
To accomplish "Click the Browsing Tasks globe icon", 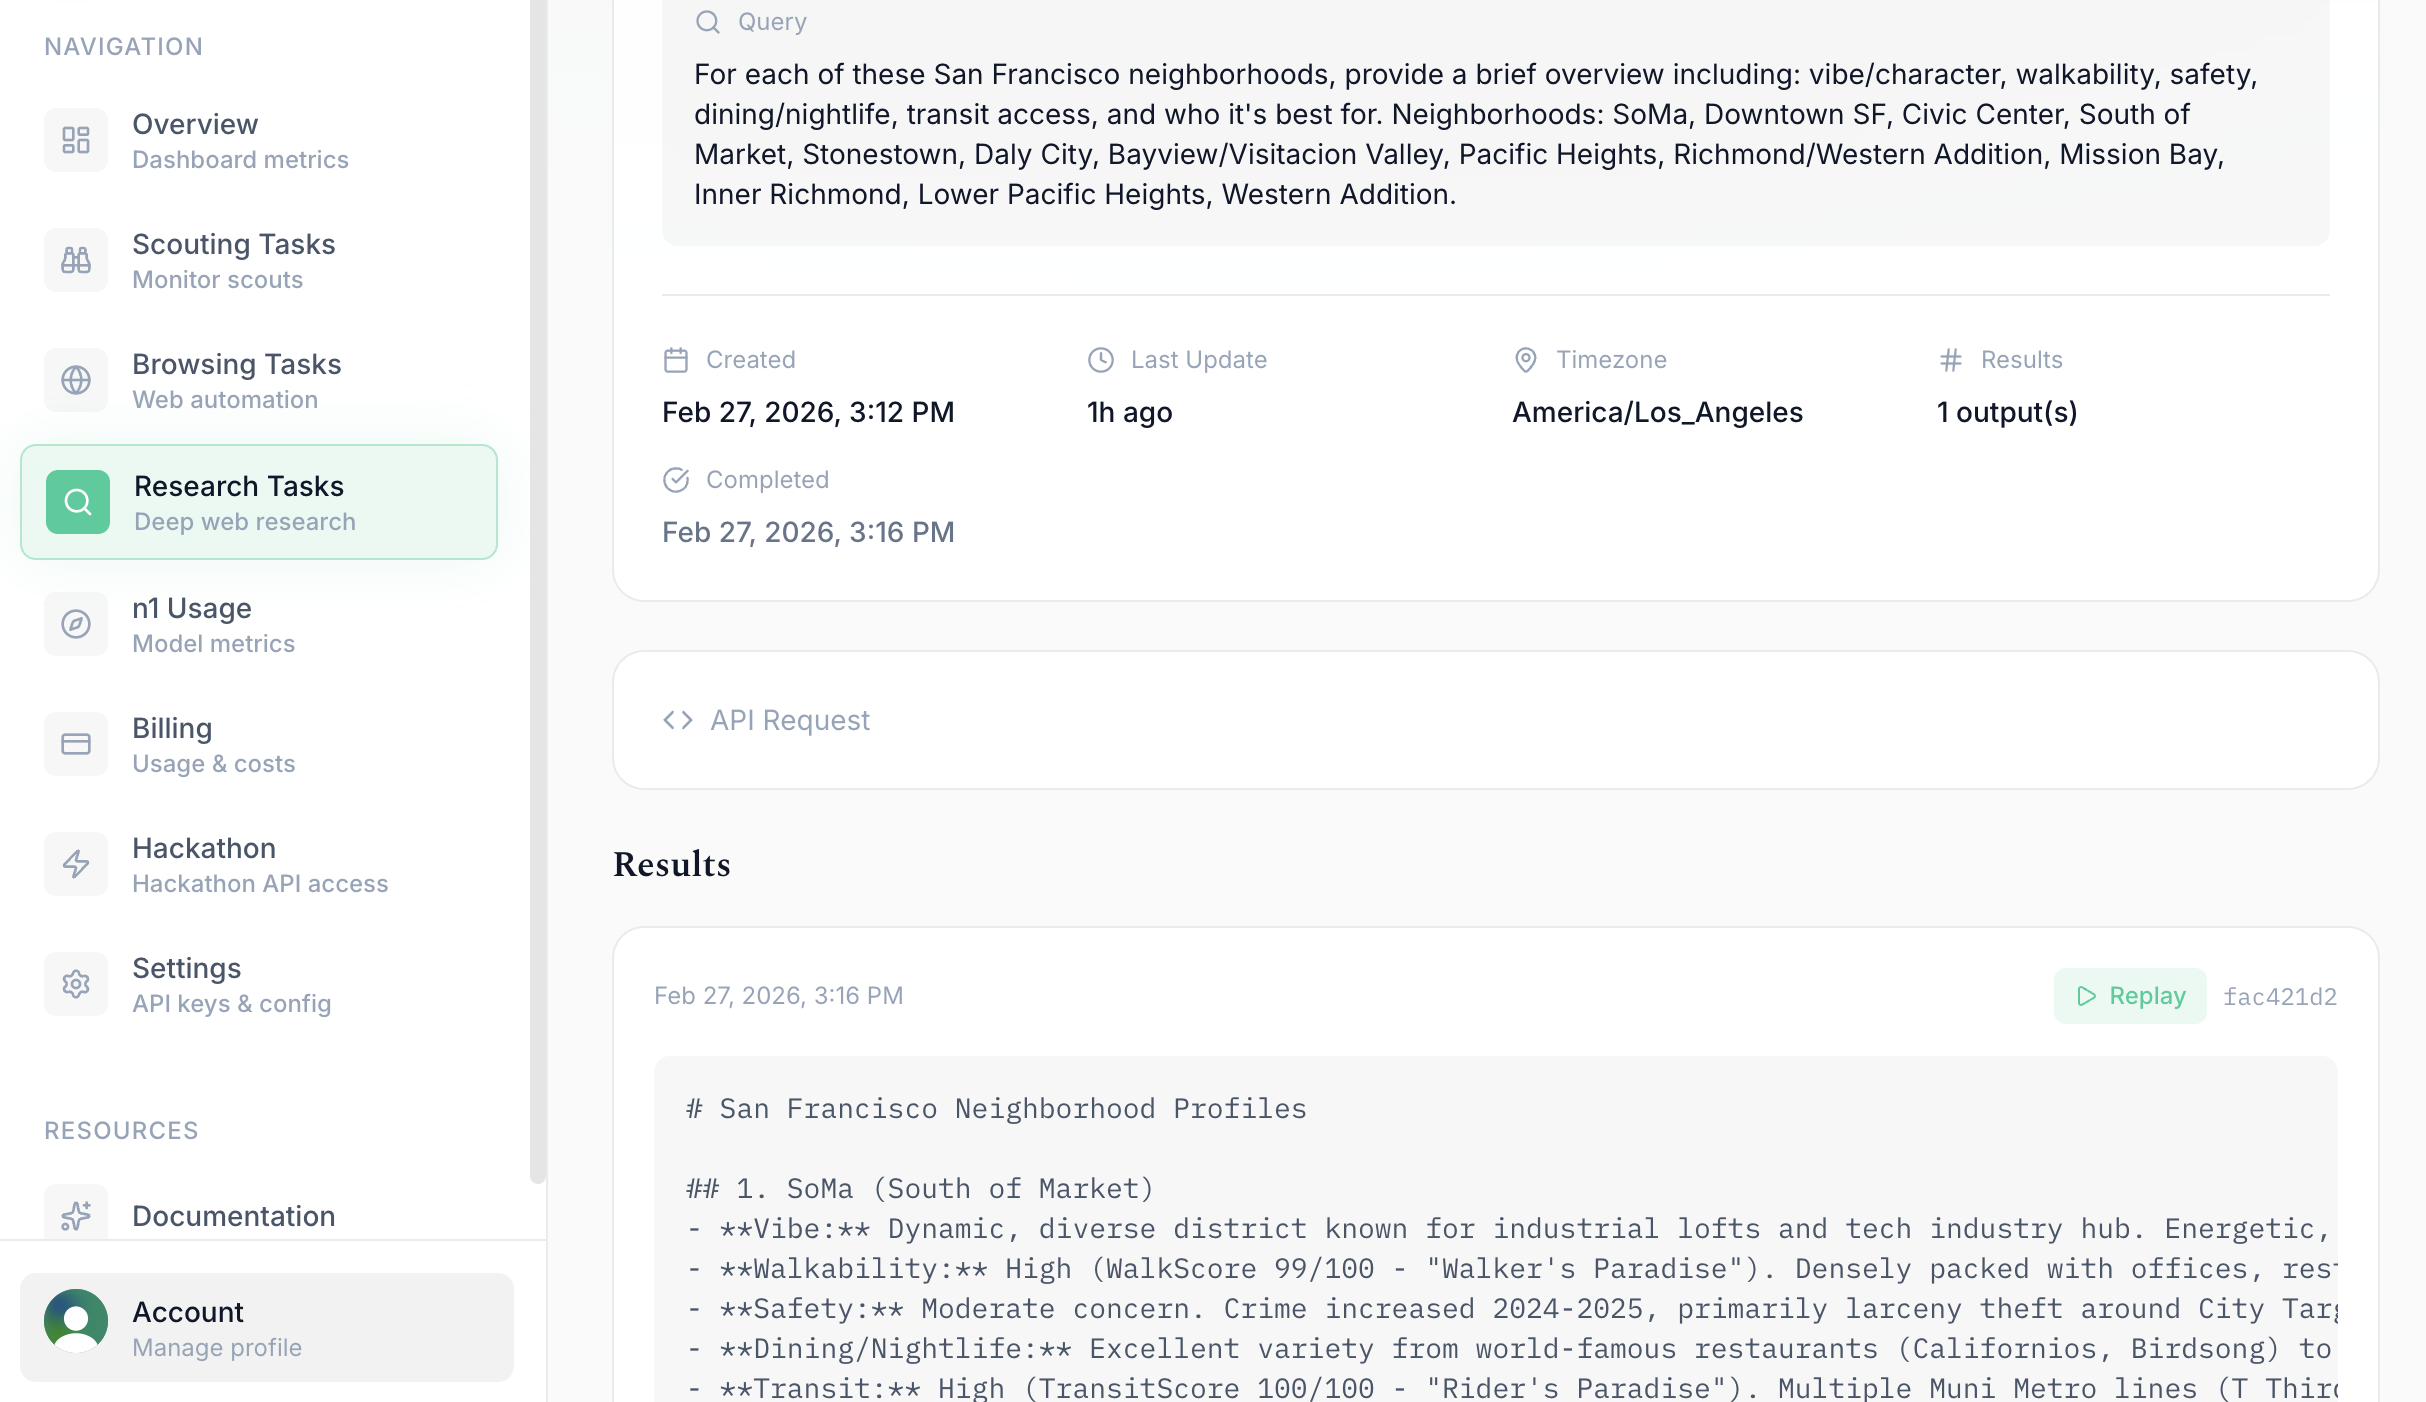I will click(76, 380).
